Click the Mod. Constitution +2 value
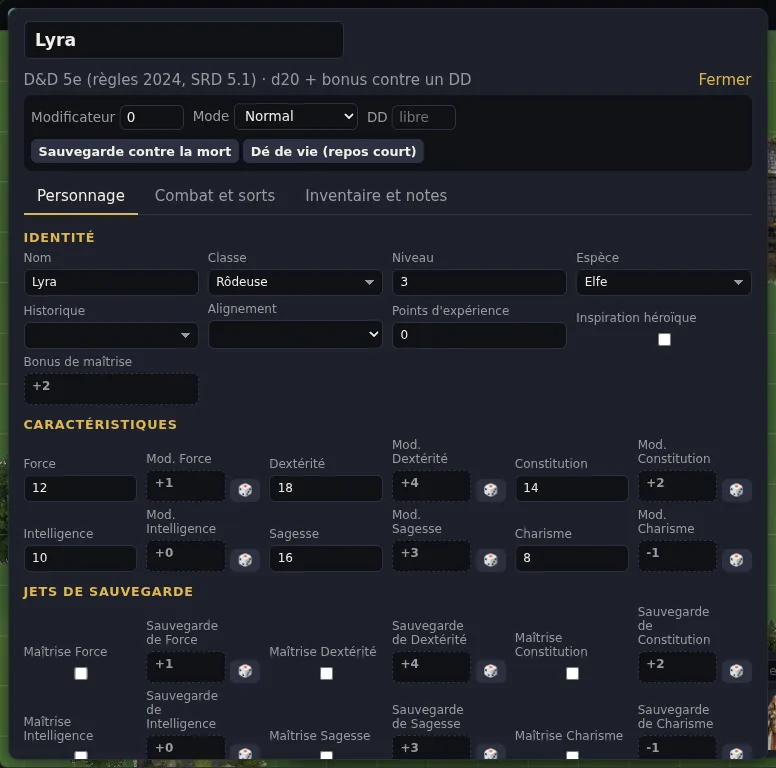The height and width of the screenshot is (768, 776). tap(677, 485)
